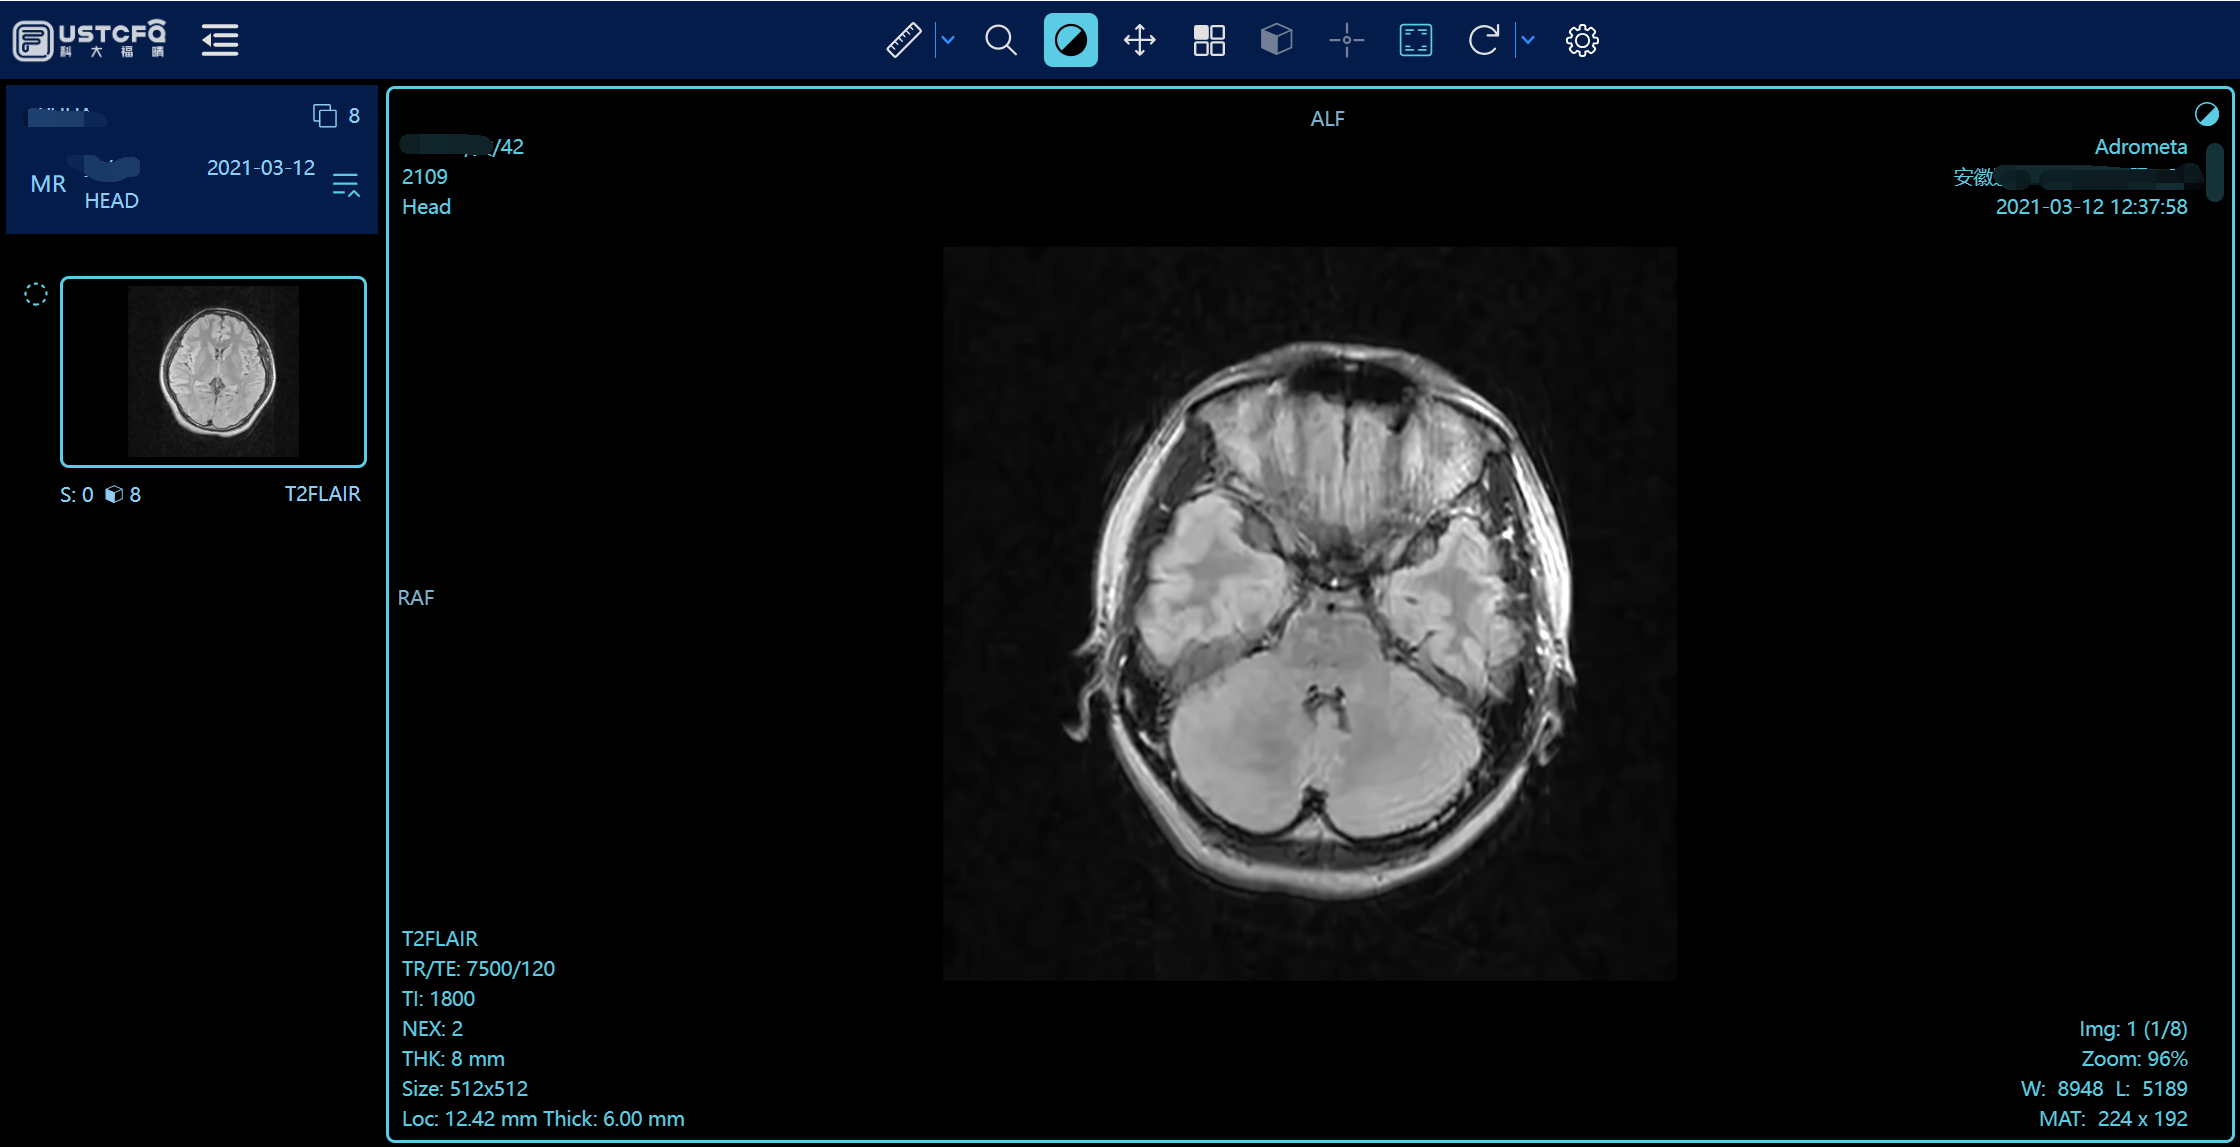Toggle the window/level contrast tool

coord(1070,40)
